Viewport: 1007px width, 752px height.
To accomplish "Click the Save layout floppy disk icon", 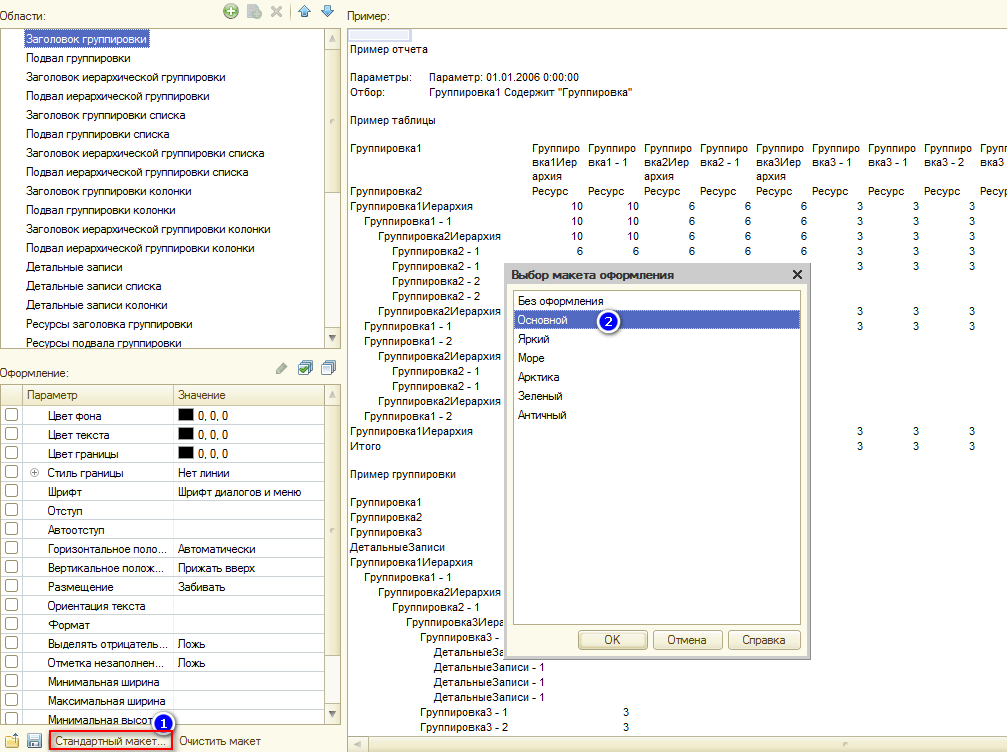I will 34,741.
